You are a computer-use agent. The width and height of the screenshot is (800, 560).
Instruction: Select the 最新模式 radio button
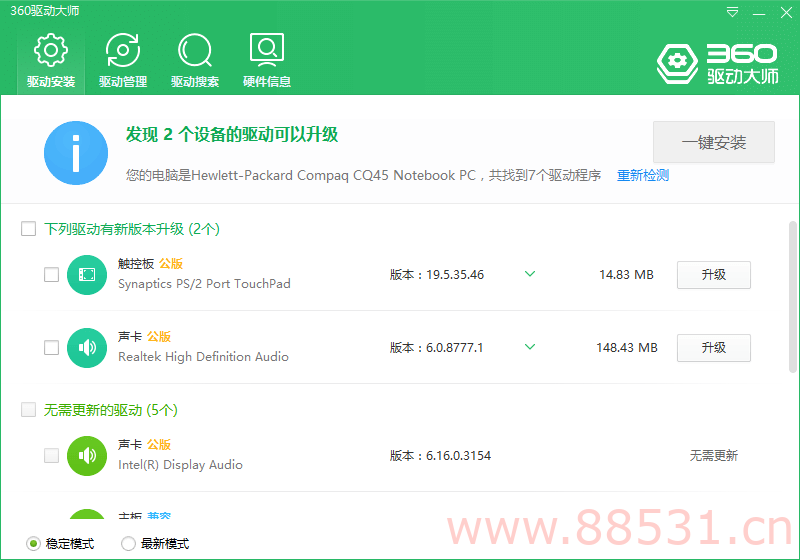tap(128, 544)
